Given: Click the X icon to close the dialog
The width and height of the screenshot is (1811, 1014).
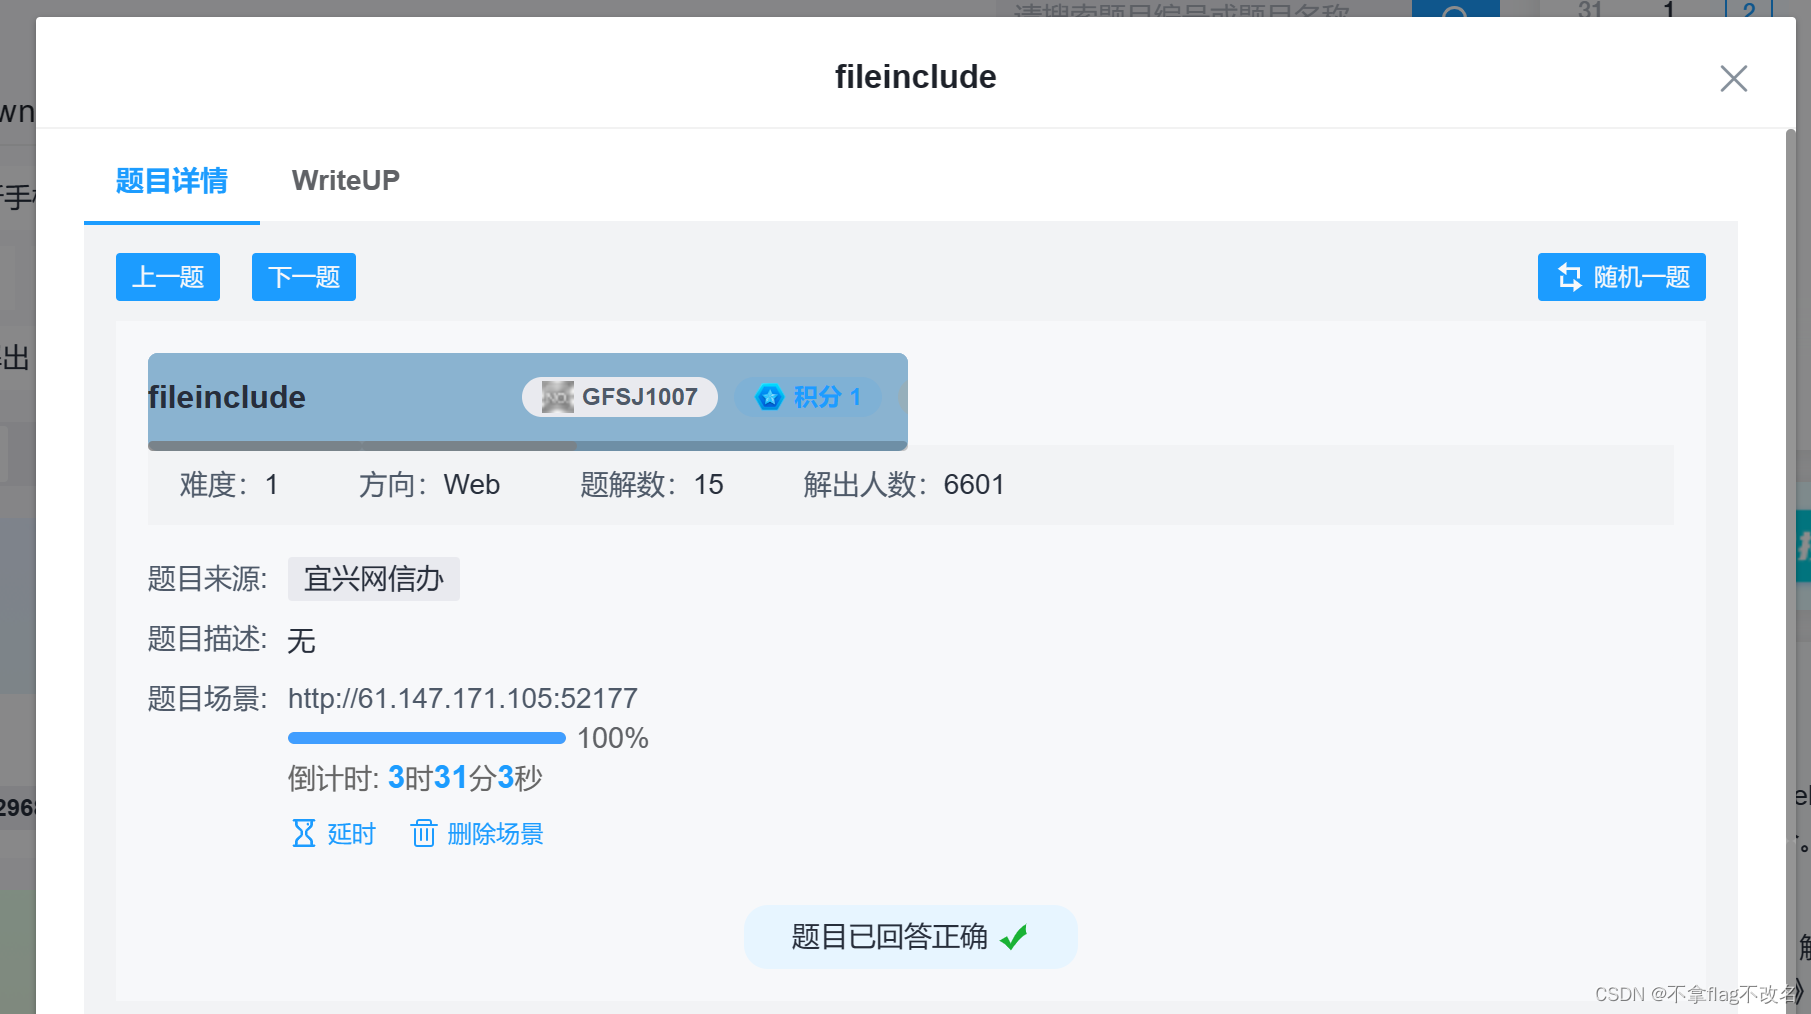Looking at the screenshot, I should coord(1733,78).
